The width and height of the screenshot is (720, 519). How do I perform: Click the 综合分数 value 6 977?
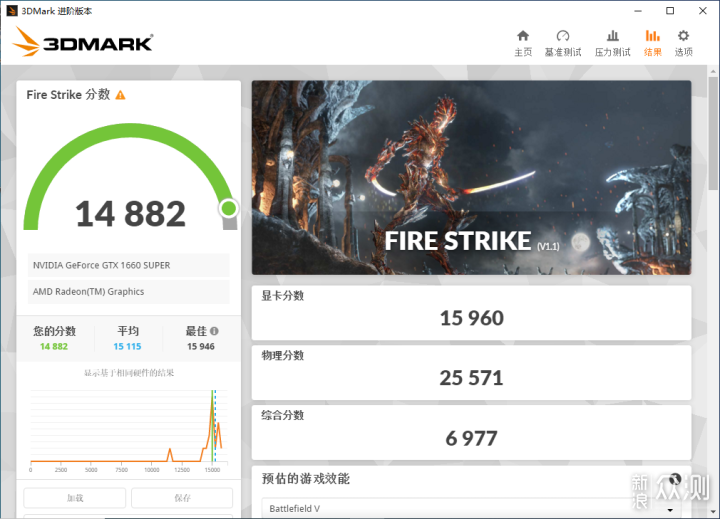tap(472, 438)
